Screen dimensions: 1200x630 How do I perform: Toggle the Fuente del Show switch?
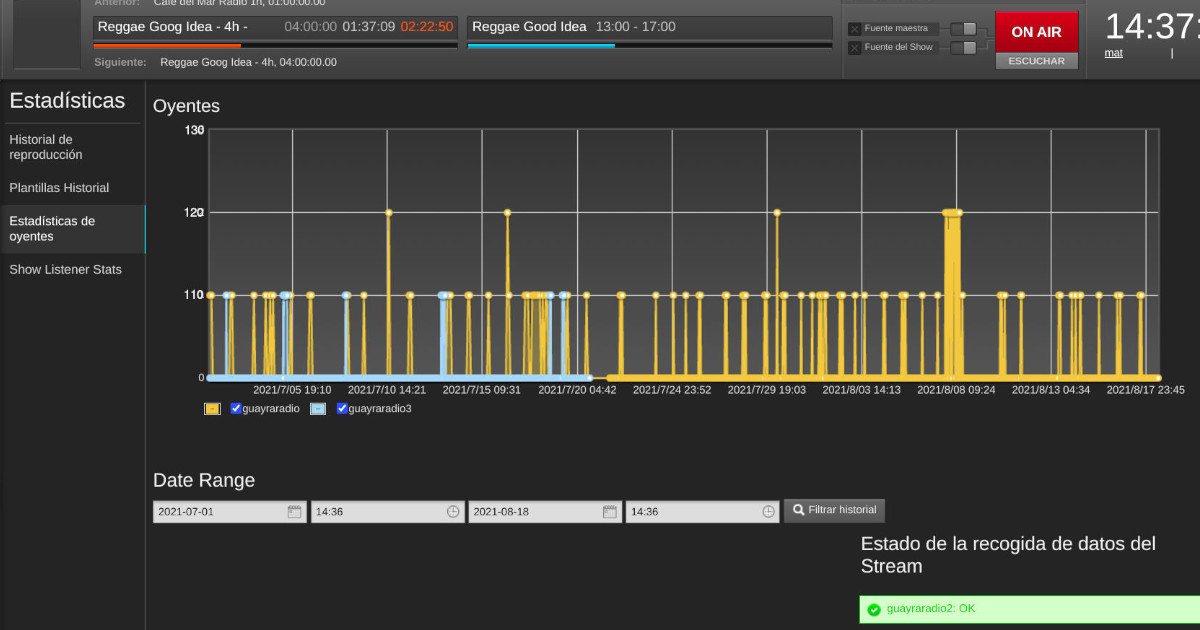pyautogui.click(x=963, y=48)
